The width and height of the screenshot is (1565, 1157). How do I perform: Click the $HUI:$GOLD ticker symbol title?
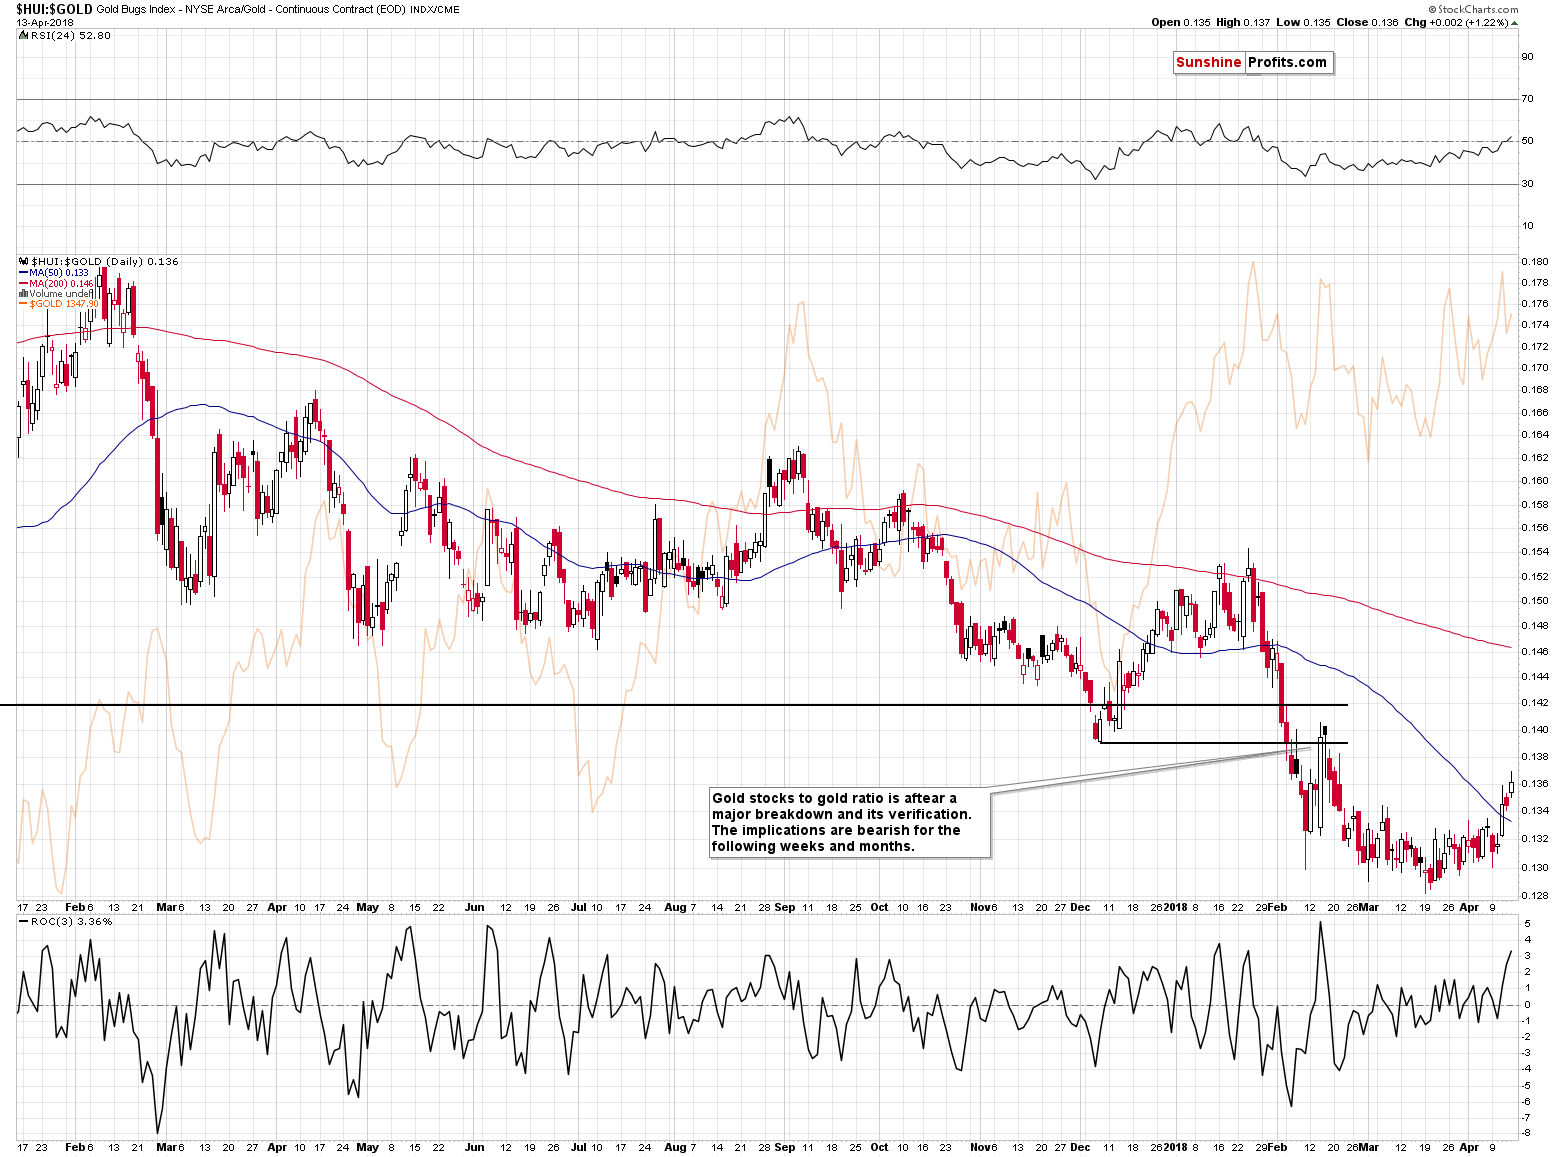pos(54,9)
